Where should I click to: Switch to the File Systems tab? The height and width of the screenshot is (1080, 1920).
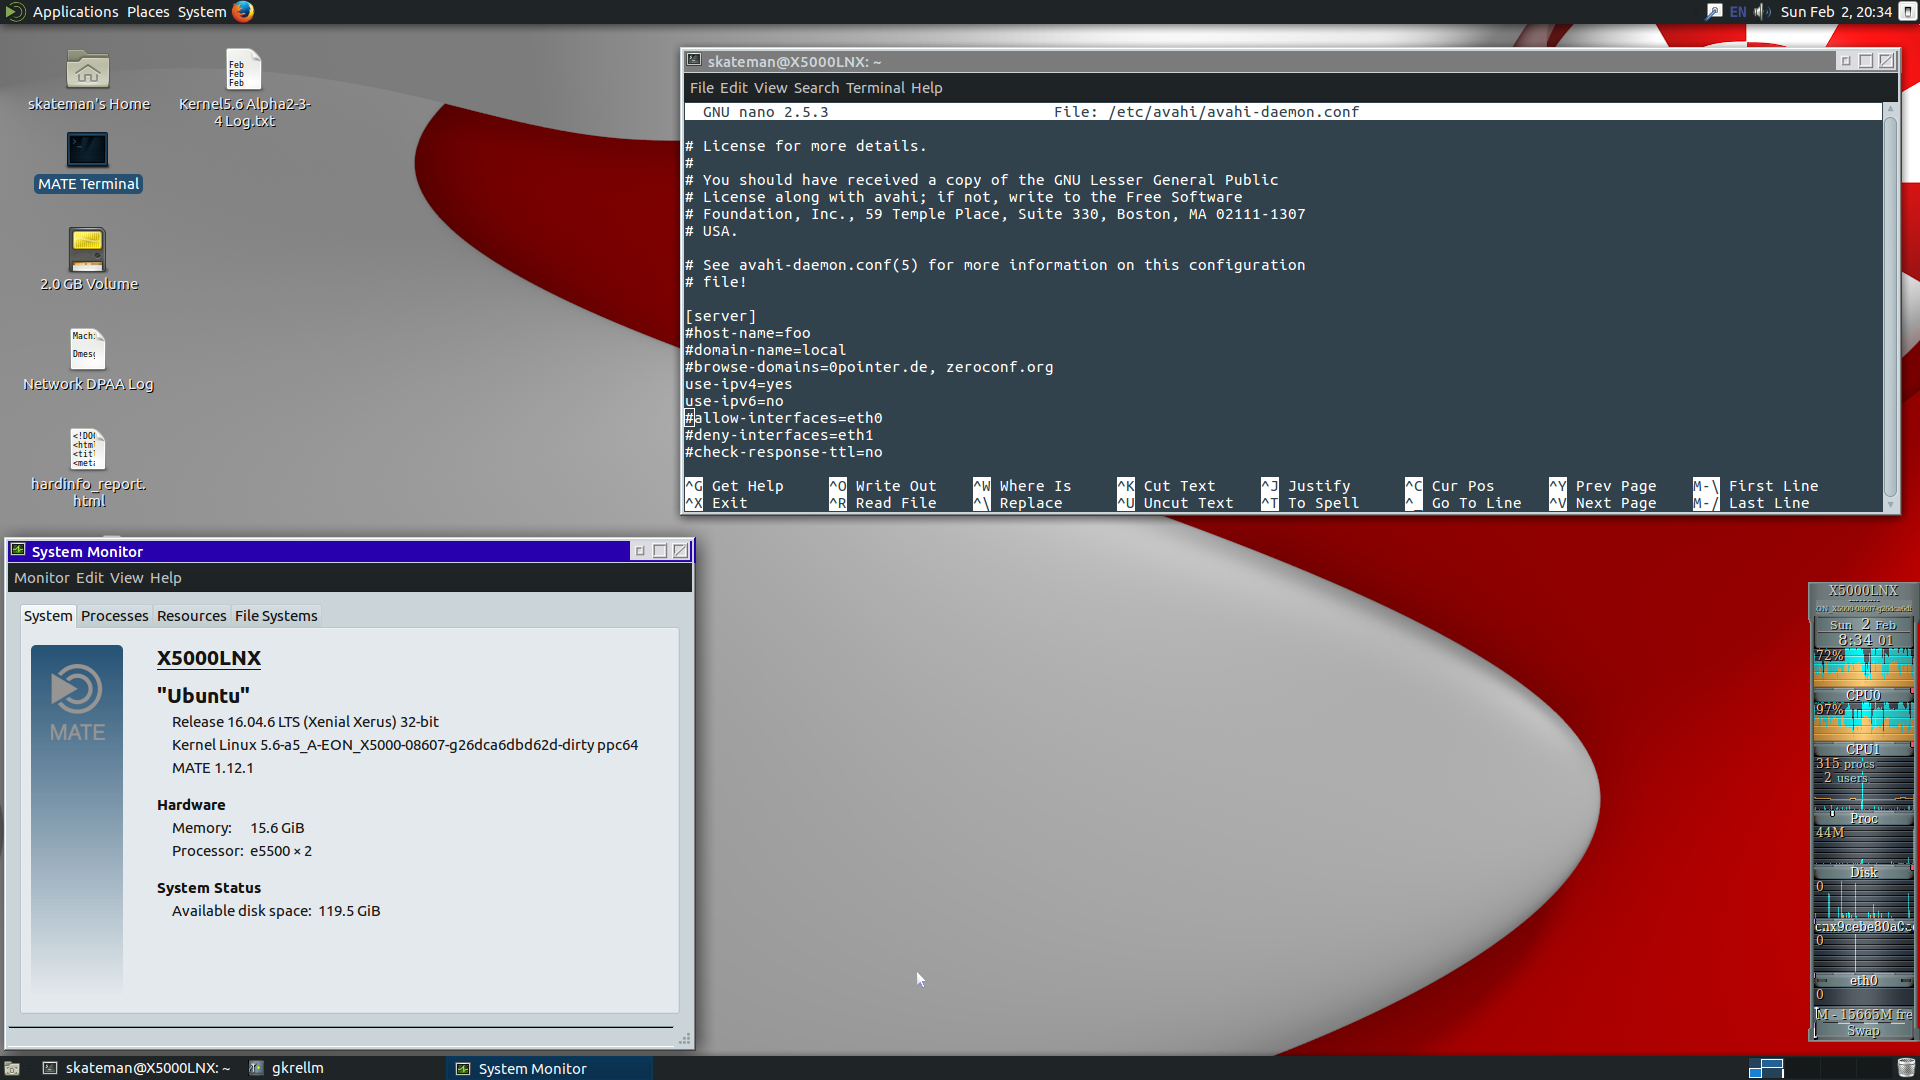click(276, 616)
